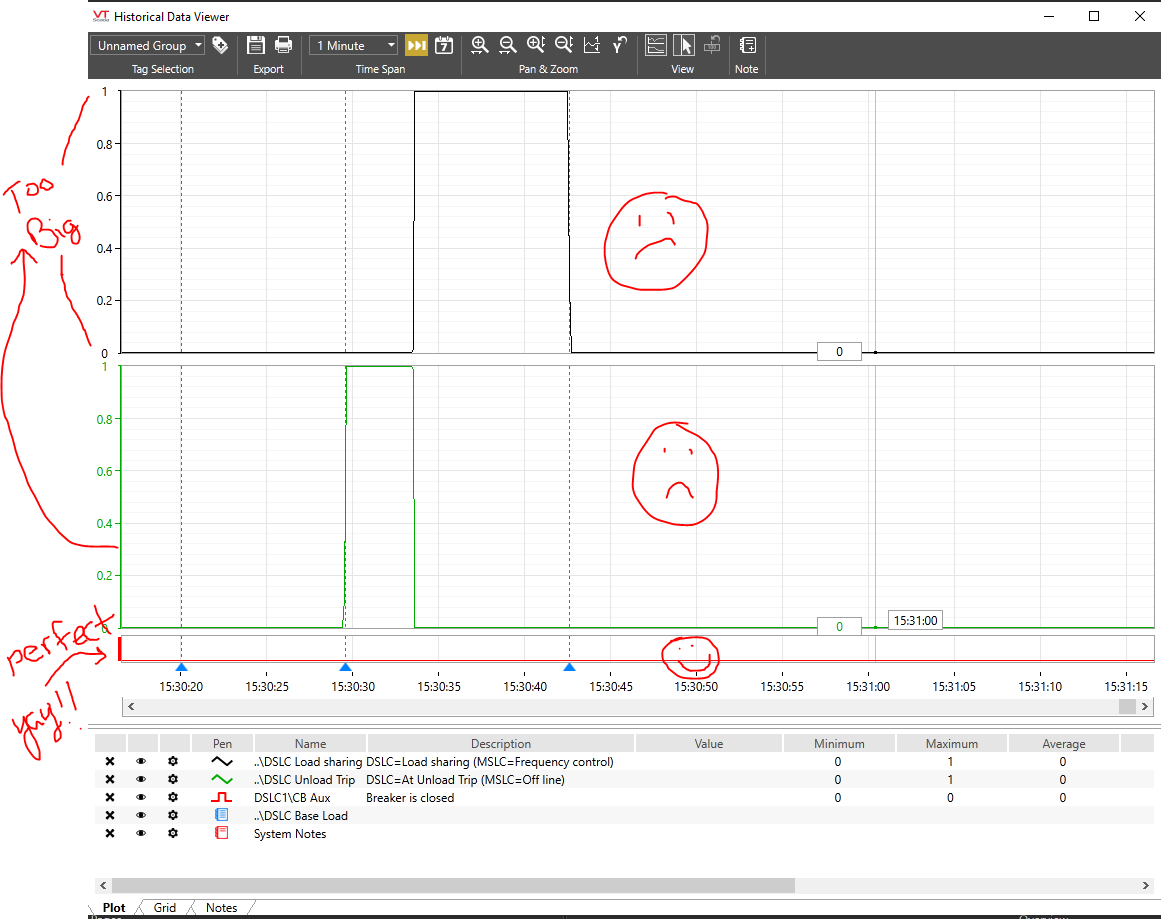This screenshot has width=1161, height=919.
Task: Click note marker at 15:30:20
Action: tap(181, 667)
